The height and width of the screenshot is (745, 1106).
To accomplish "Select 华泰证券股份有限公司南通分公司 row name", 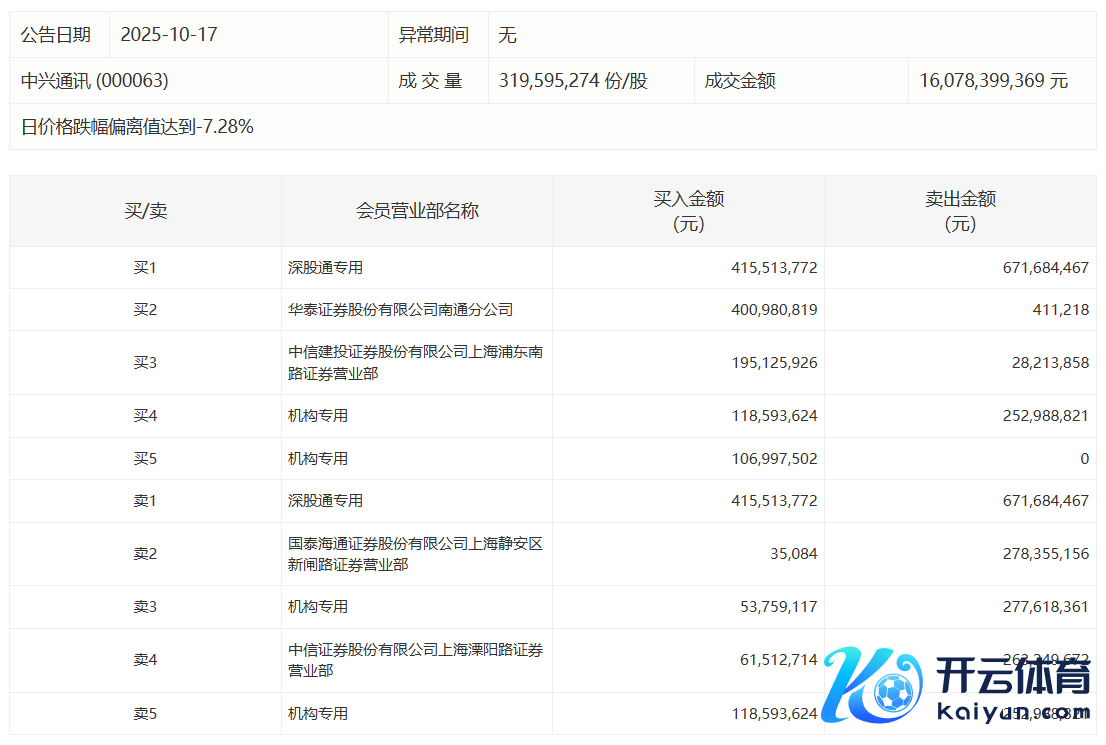I will [x=400, y=310].
